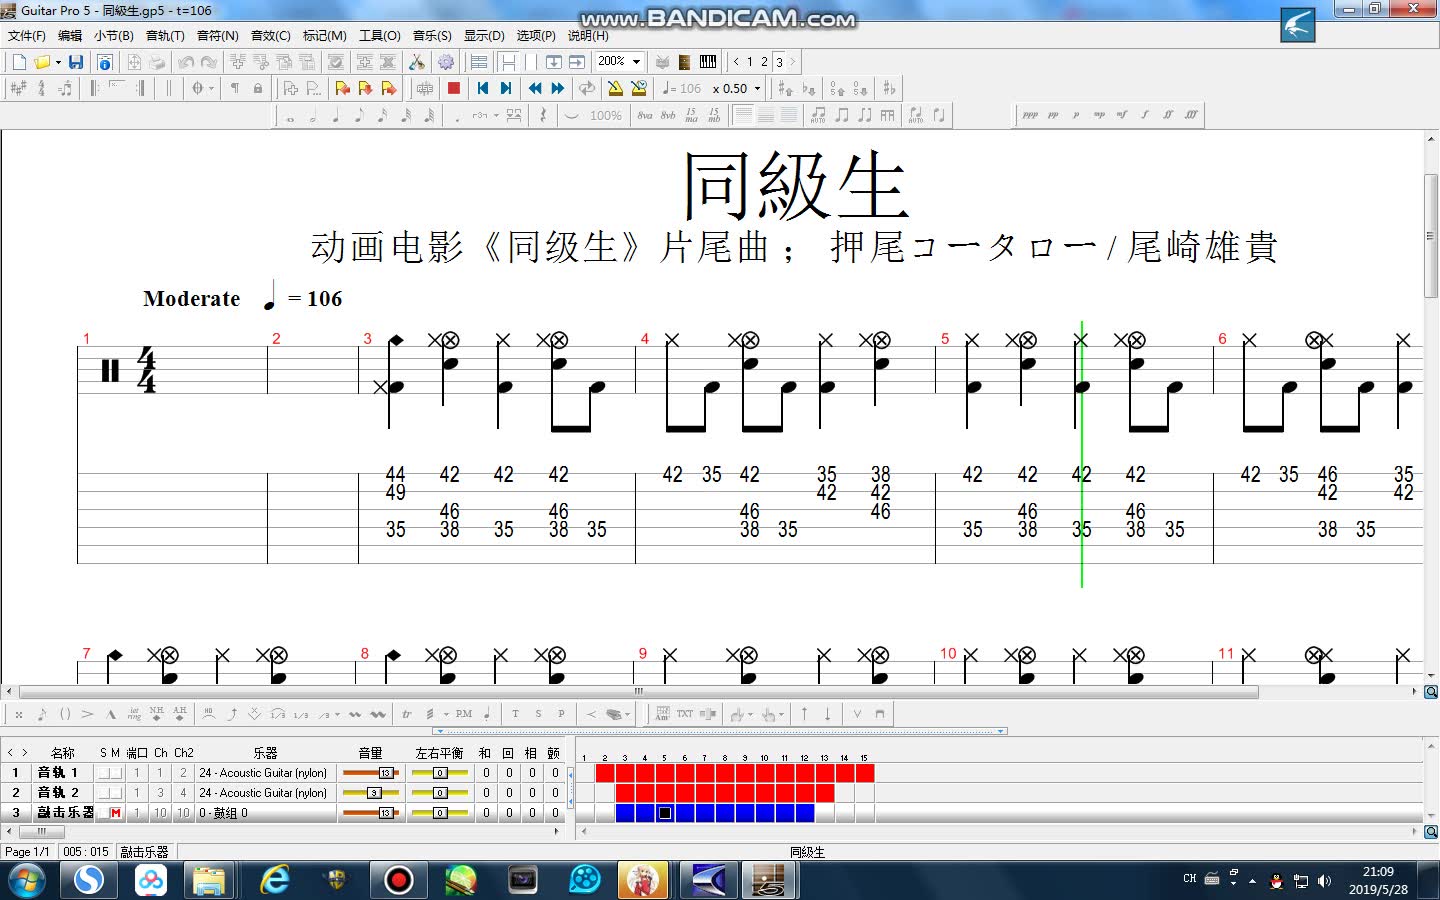Image resolution: width=1440 pixels, height=900 pixels.
Task: Select voice 2 in voice selector
Action: (x=764, y=62)
